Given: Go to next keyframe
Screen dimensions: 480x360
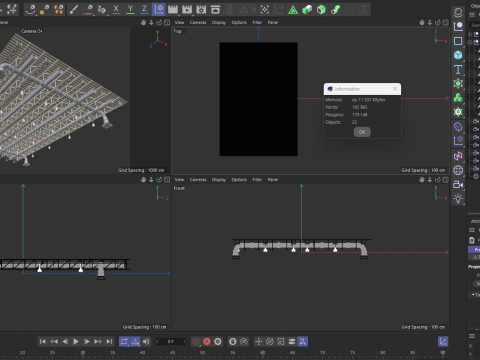Looking at the screenshot, I should coord(98,341).
